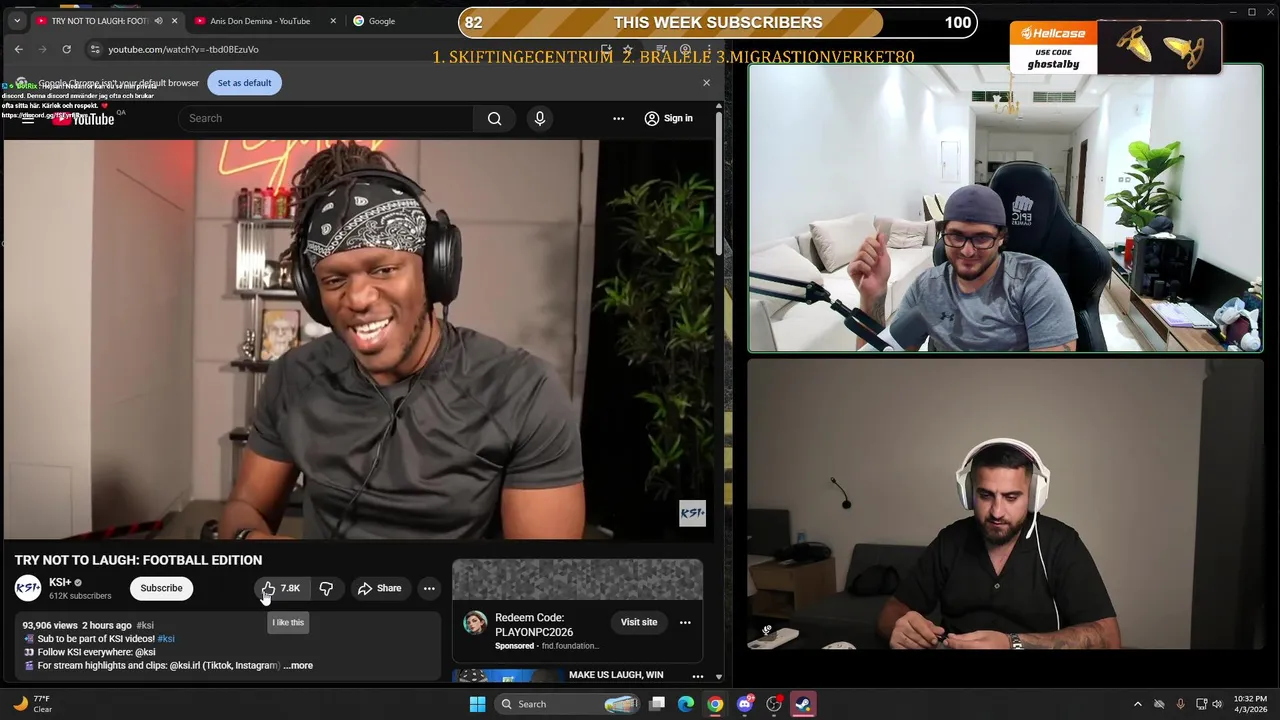Screen dimensions: 1280x720
Task: Switch to the Google tab
Action: click(x=382, y=21)
